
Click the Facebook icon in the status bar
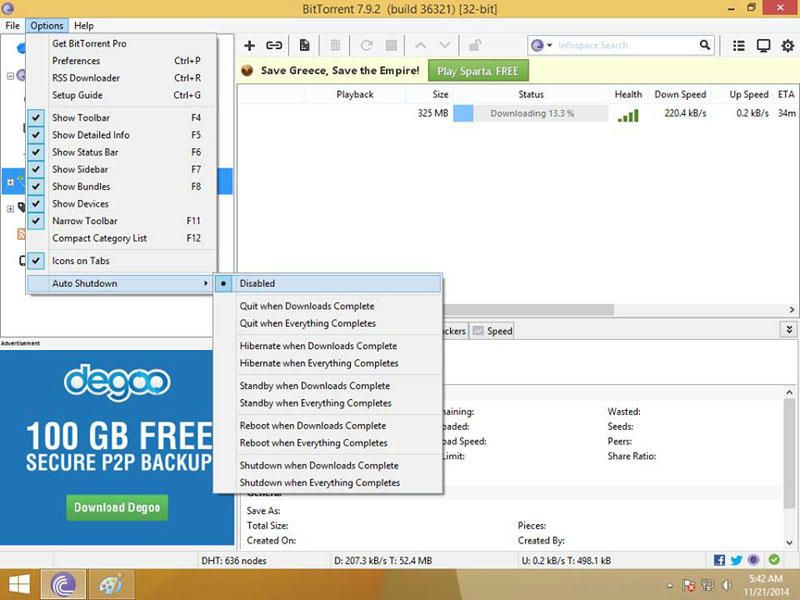click(x=719, y=560)
